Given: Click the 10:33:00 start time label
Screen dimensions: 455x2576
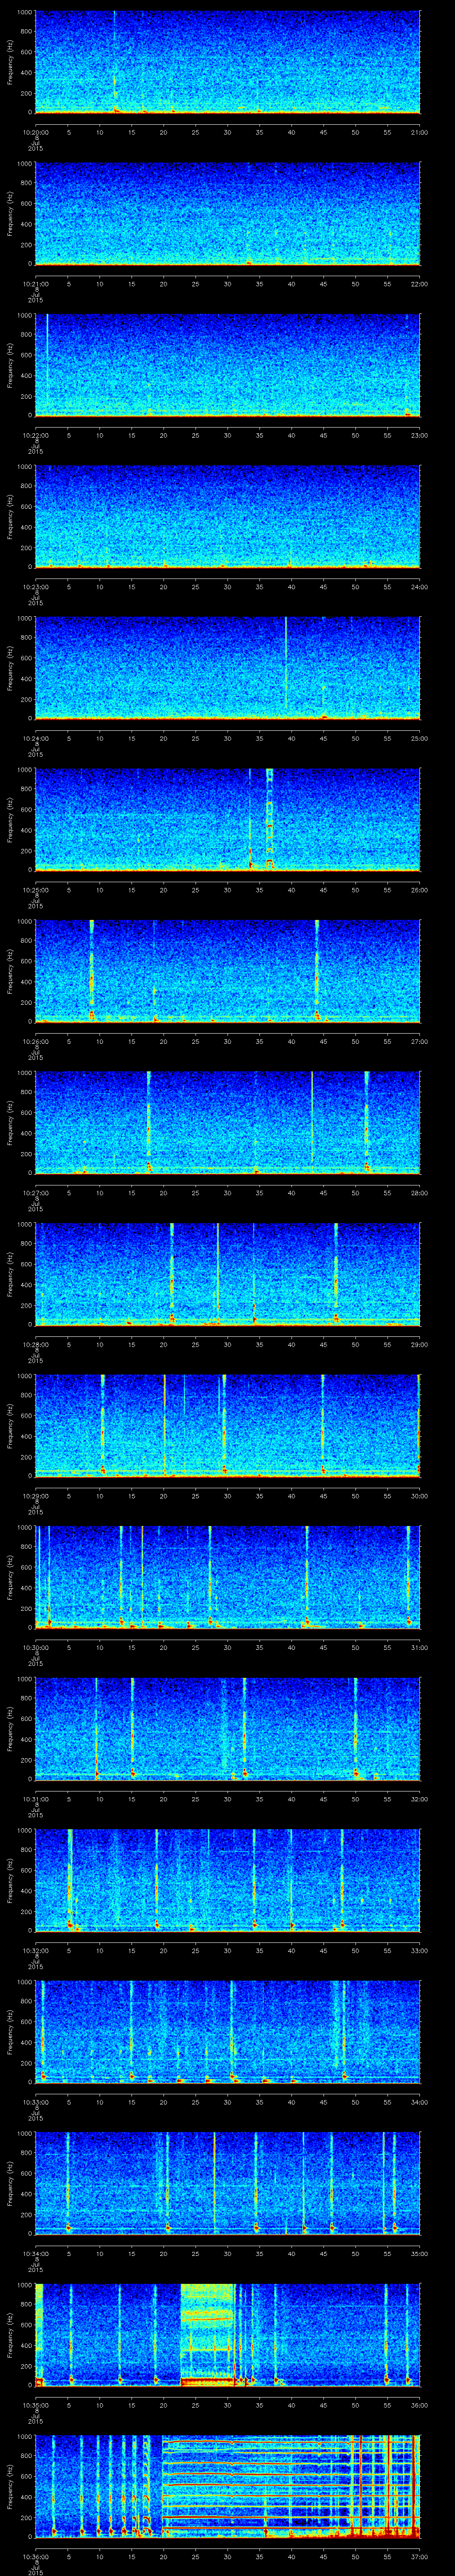Looking at the screenshot, I should pos(35,2102).
